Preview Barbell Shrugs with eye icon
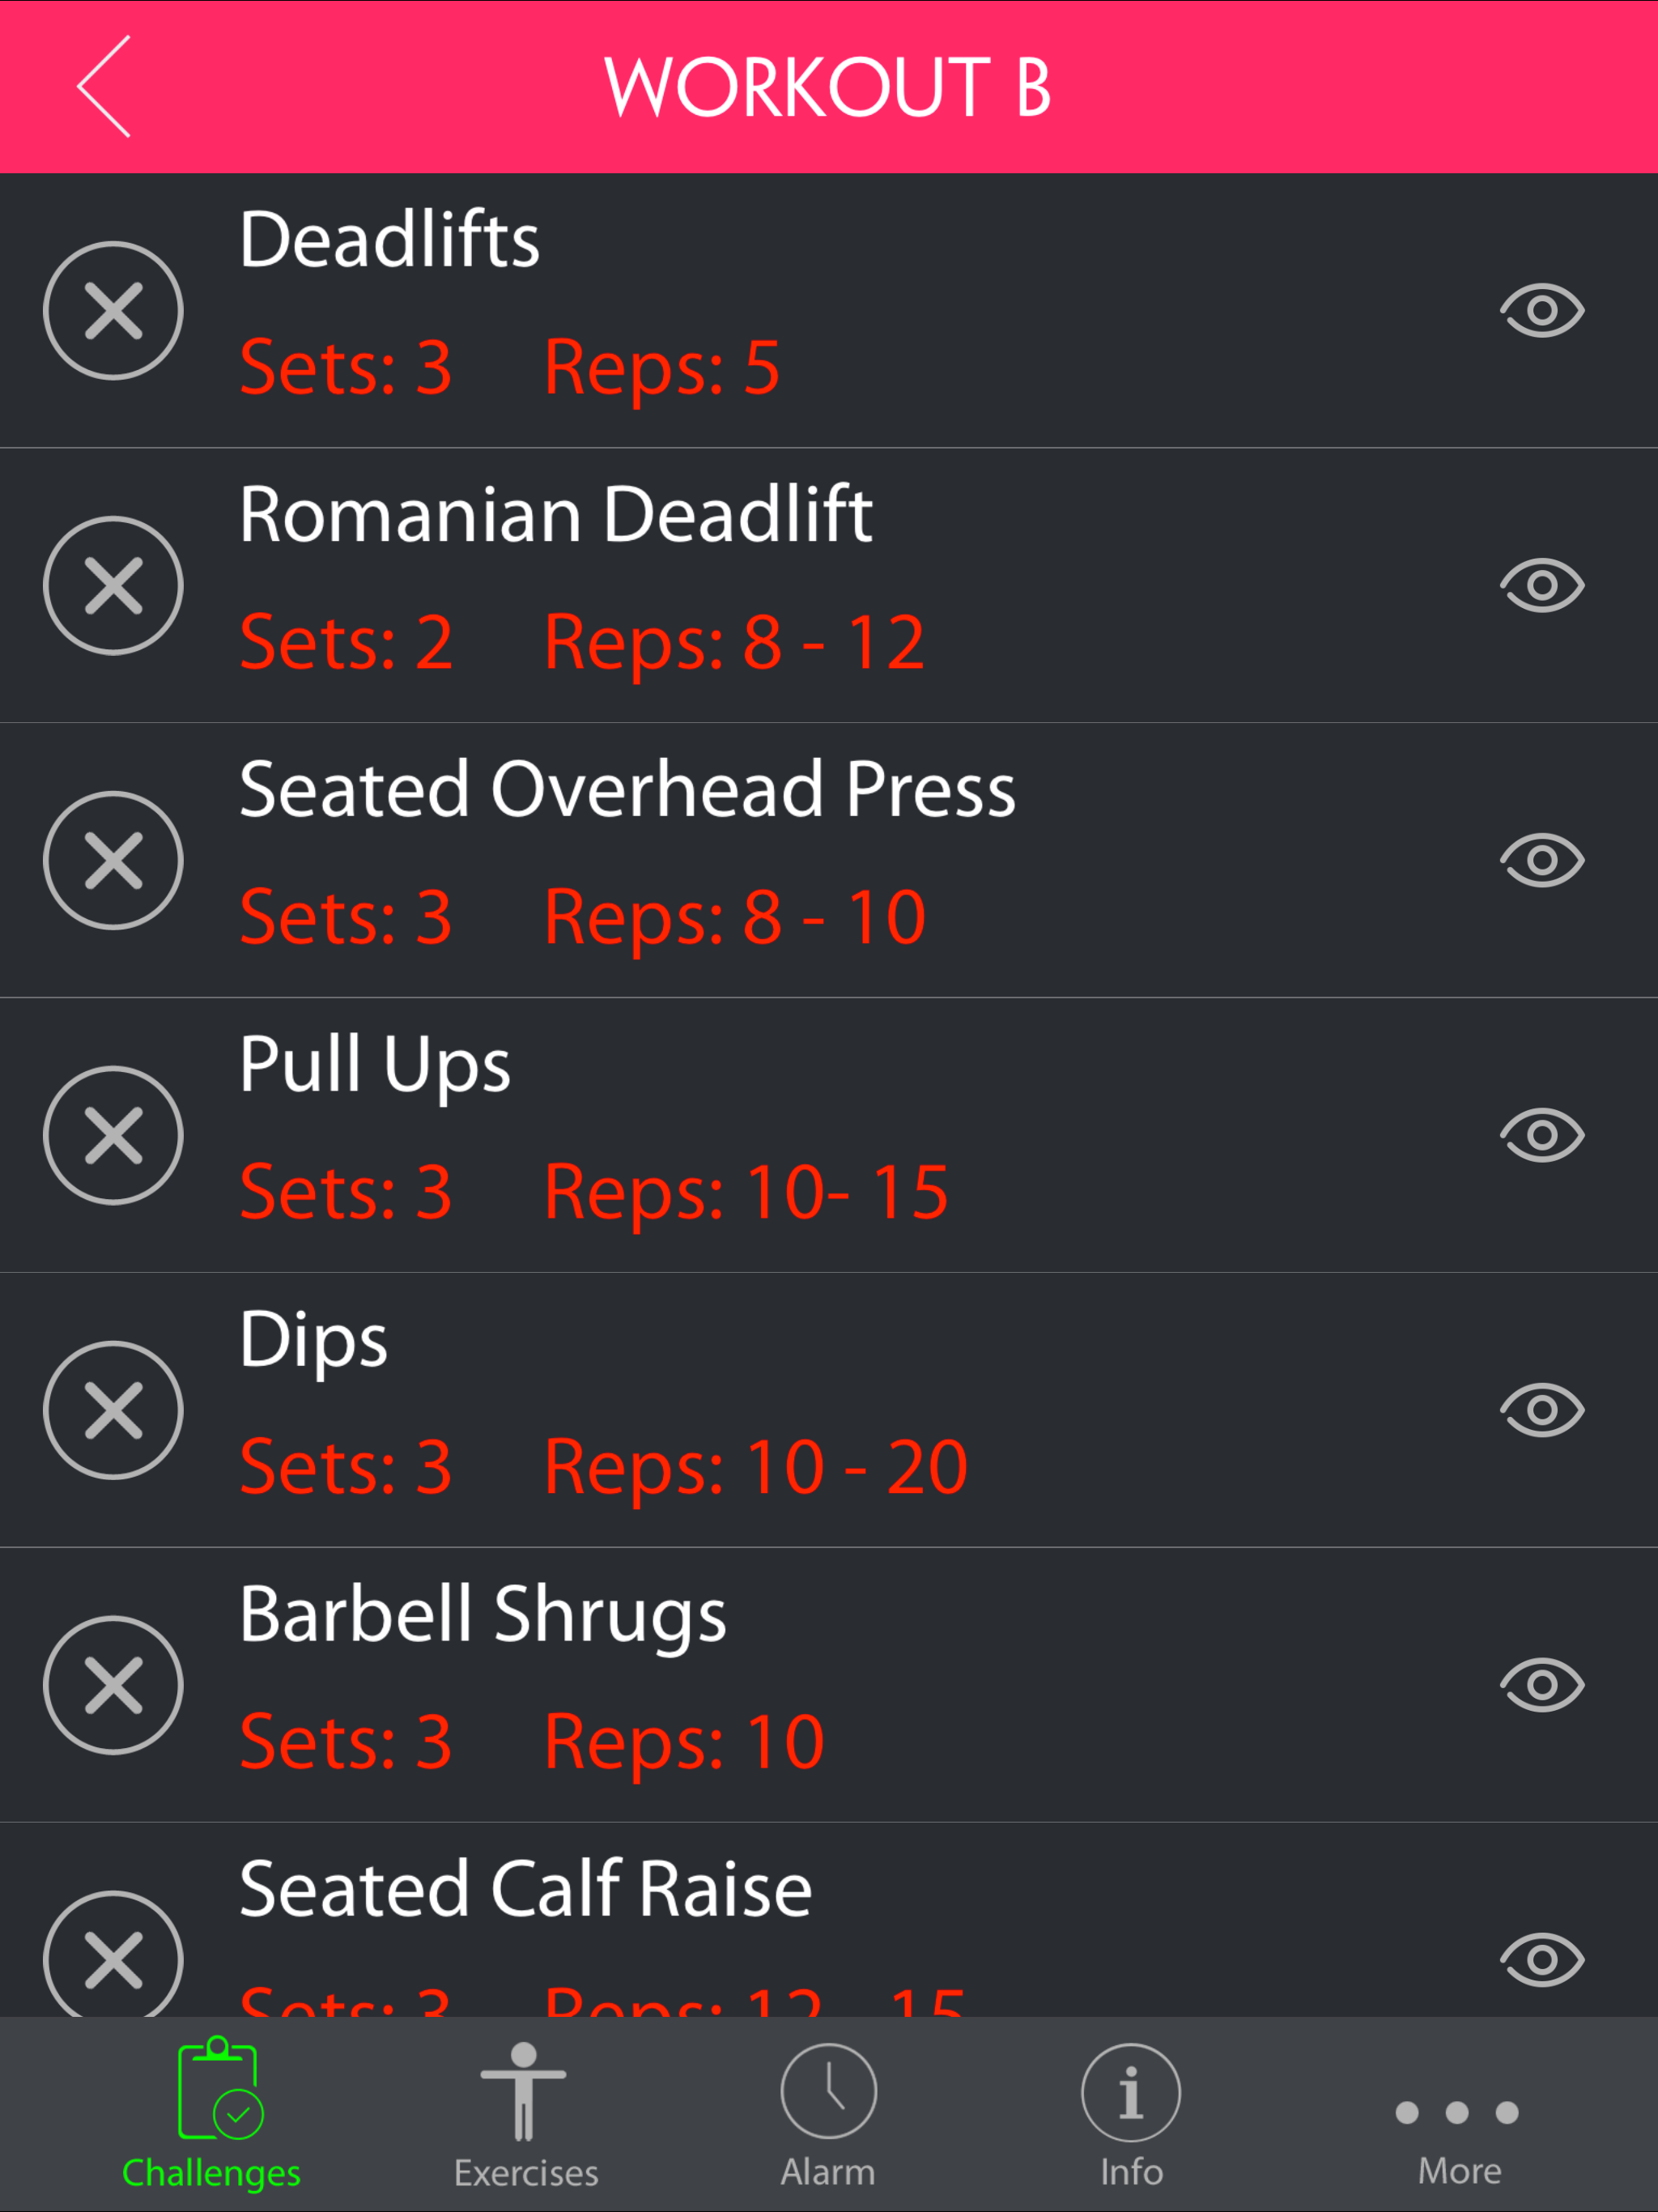The width and height of the screenshot is (1658, 2212). (x=1542, y=1685)
